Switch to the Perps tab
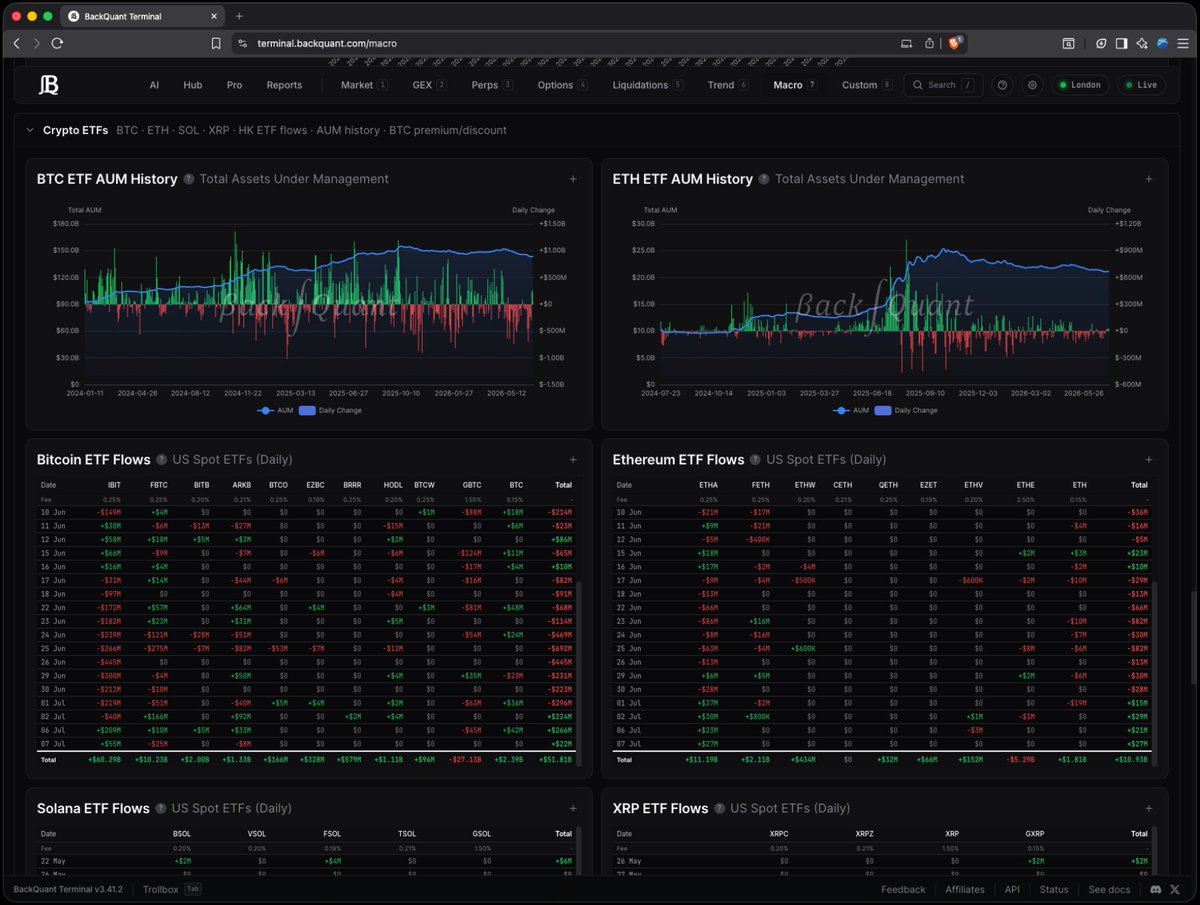Viewport: 1200px width, 905px height. coord(492,85)
